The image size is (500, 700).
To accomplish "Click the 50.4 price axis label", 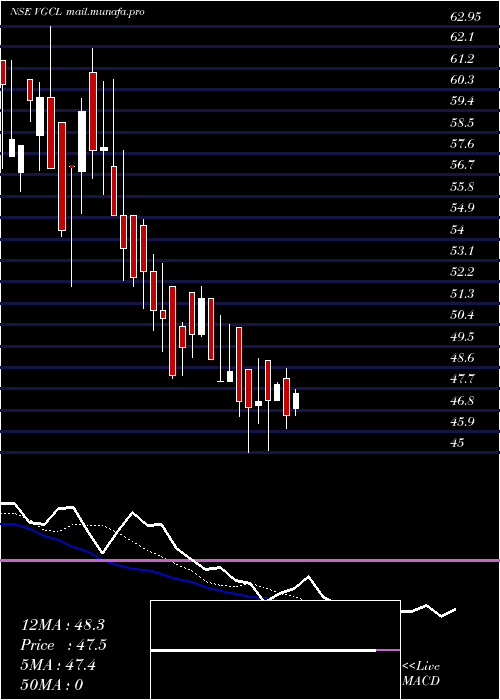I will coord(462,315).
